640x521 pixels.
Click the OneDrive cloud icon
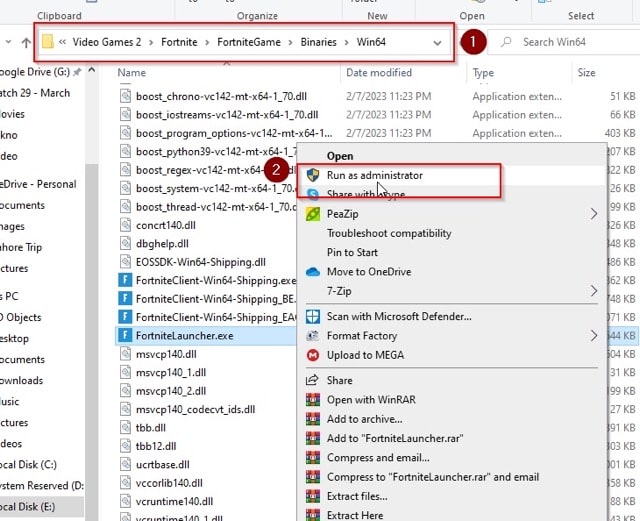(313, 272)
